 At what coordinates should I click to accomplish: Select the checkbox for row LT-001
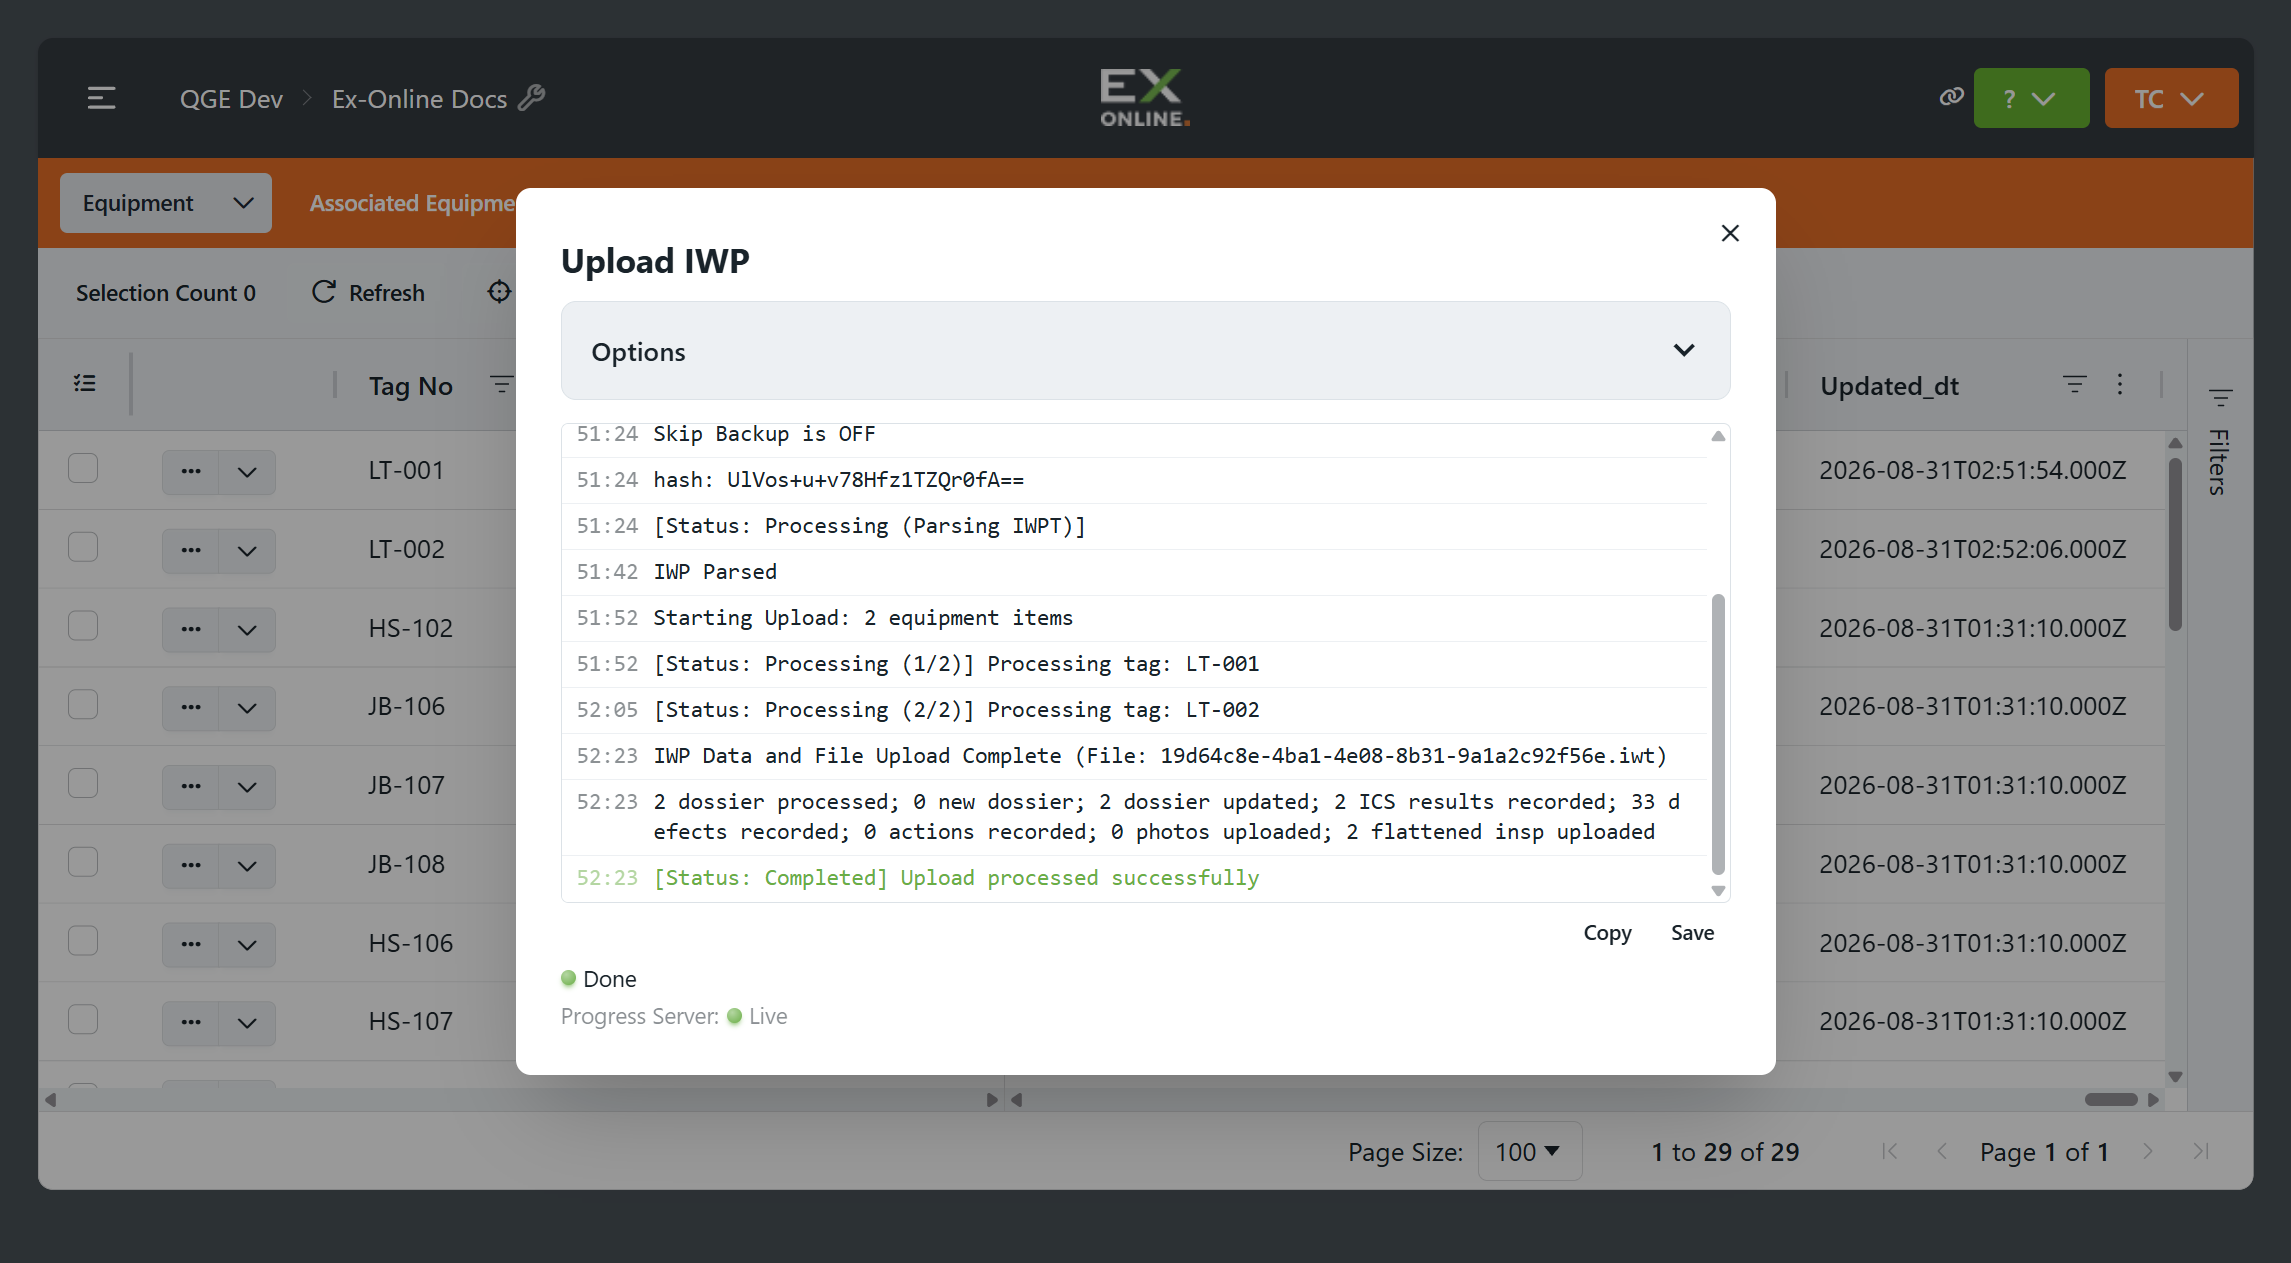tap(83, 468)
